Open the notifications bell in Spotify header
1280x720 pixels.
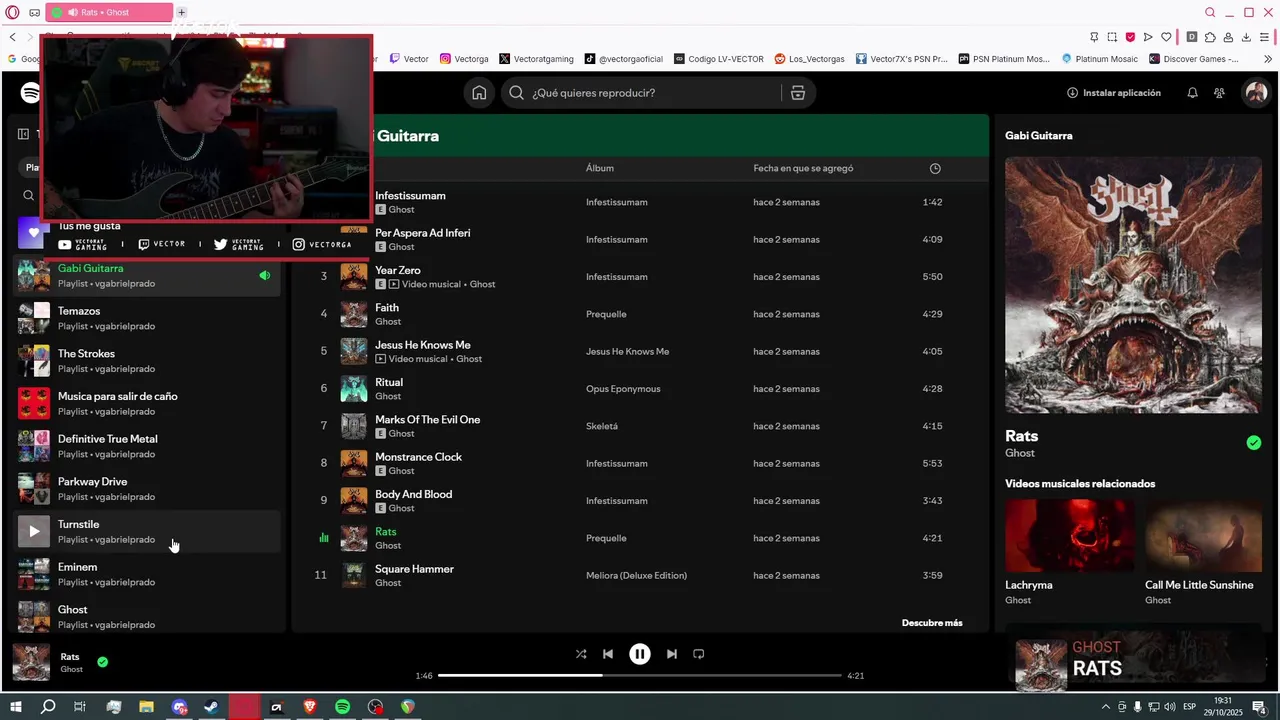point(1192,93)
